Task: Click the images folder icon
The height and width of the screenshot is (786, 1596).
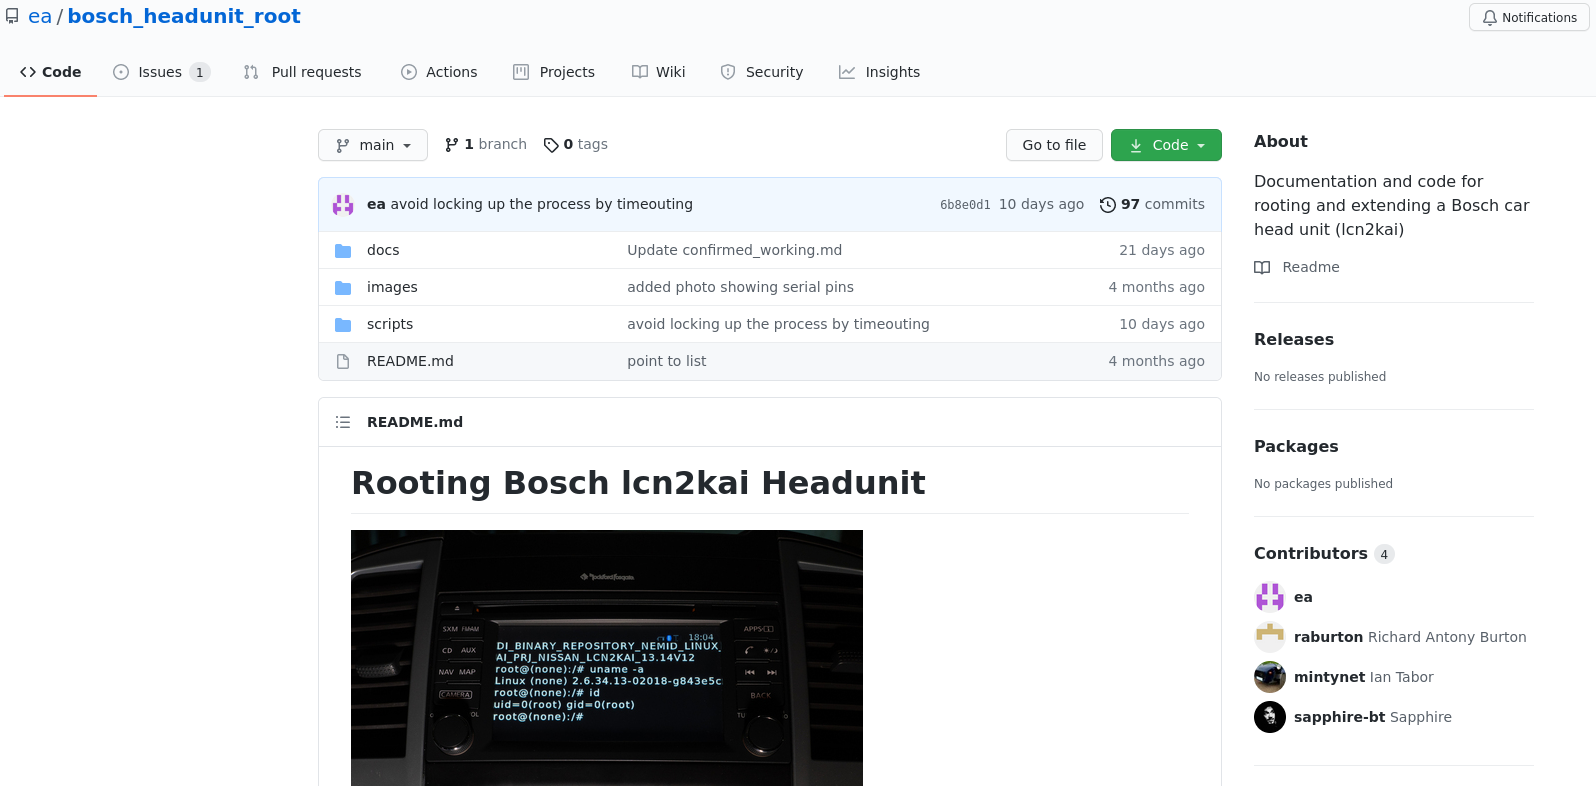Action: coord(343,288)
